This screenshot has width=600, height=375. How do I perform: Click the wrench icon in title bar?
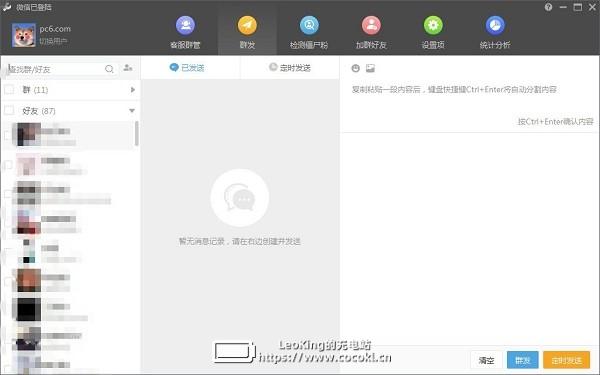(7, 7)
